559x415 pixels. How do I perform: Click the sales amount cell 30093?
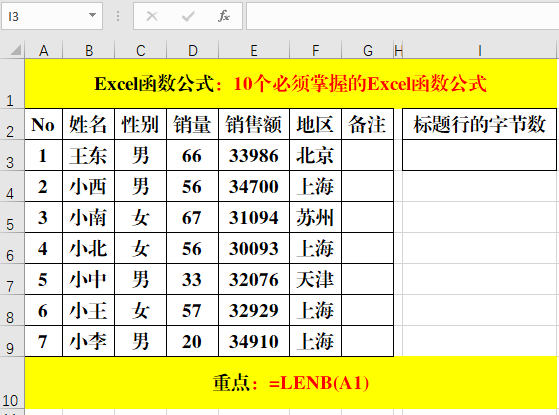click(254, 249)
